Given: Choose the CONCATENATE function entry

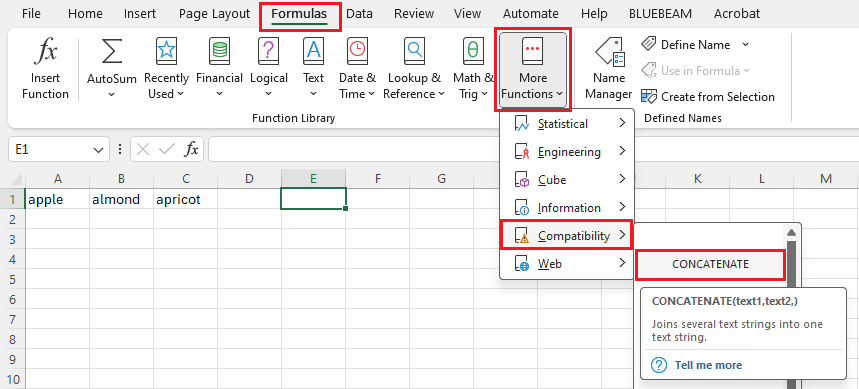Looking at the screenshot, I should tap(710, 264).
